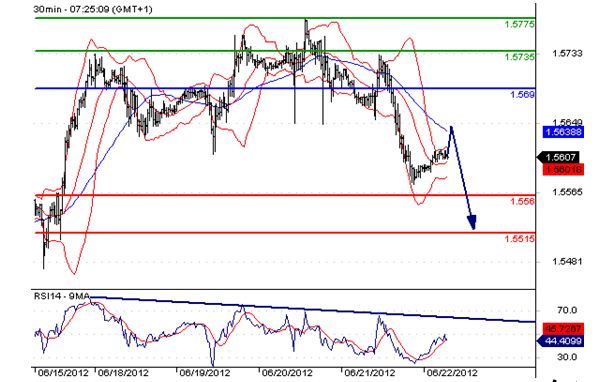The width and height of the screenshot is (615, 382).
Task: Click the red 1.5515 support label
Action: point(519,238)
